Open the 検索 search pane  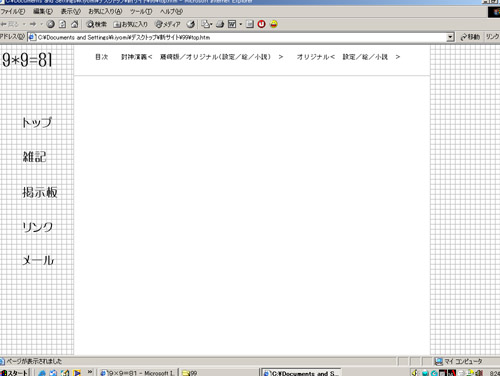pos(97,24)
